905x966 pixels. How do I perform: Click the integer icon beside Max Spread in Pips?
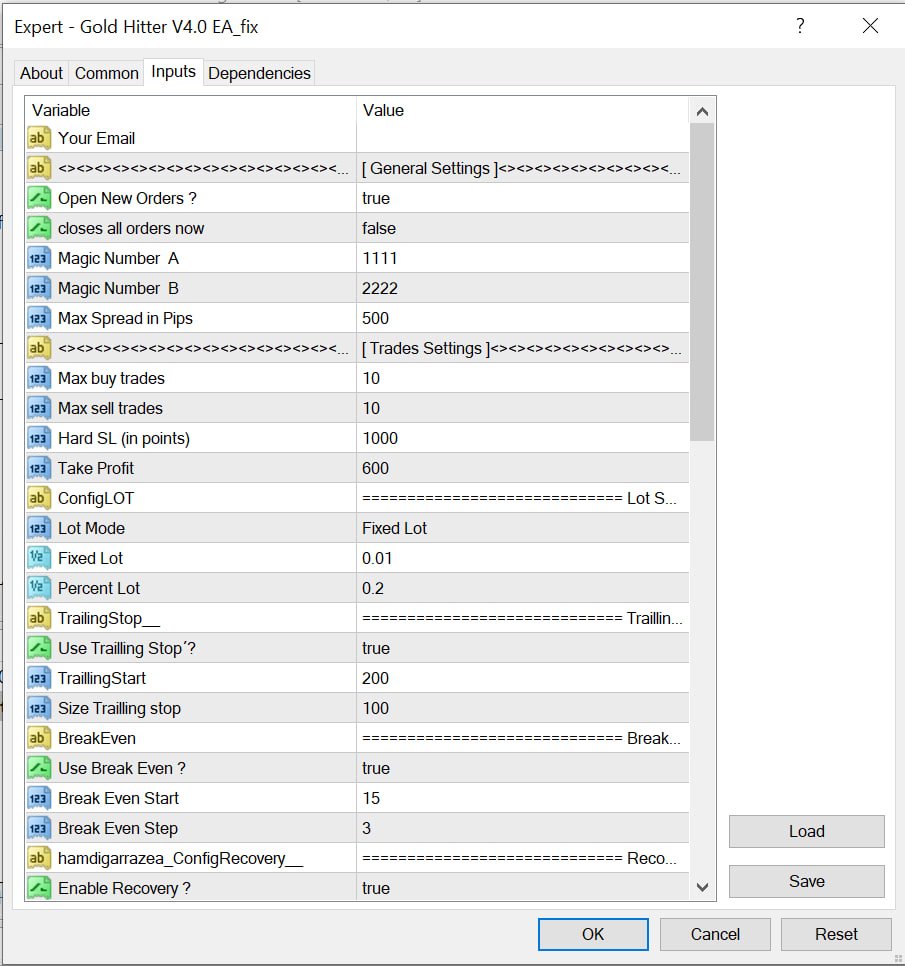coord(39,318)
